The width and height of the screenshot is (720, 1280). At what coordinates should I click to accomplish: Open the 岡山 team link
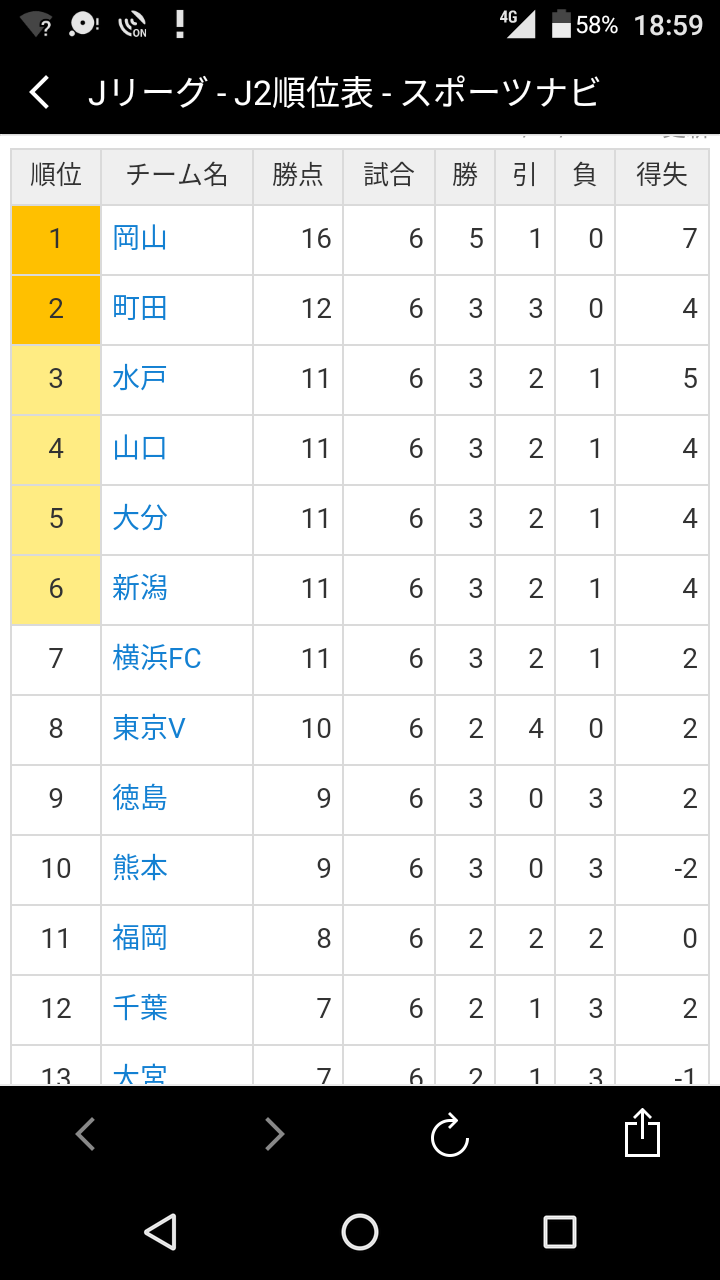140,239
